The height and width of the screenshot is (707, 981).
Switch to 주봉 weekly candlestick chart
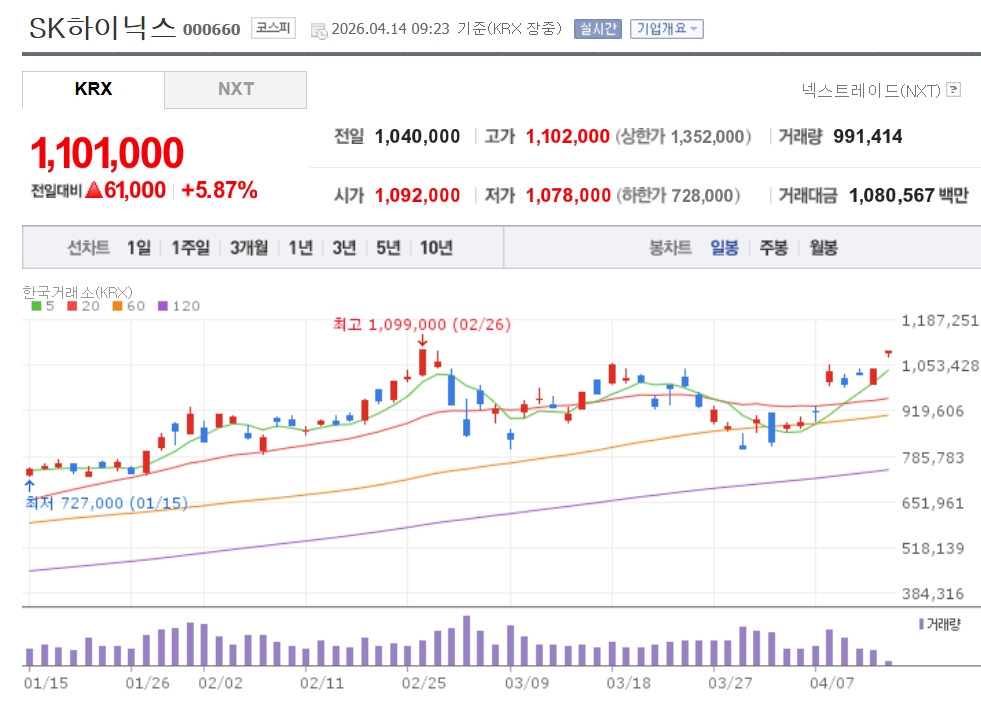point(773,248)
